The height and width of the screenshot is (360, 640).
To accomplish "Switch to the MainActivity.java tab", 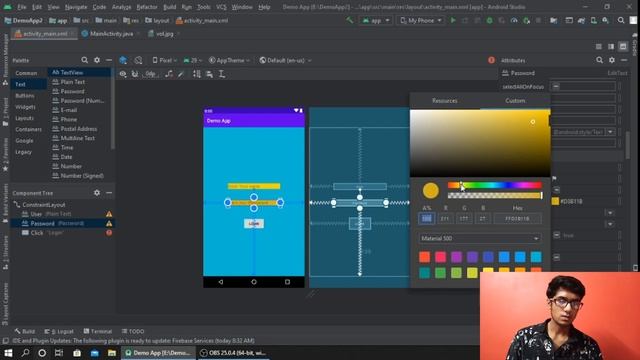I will click(111, 34).
